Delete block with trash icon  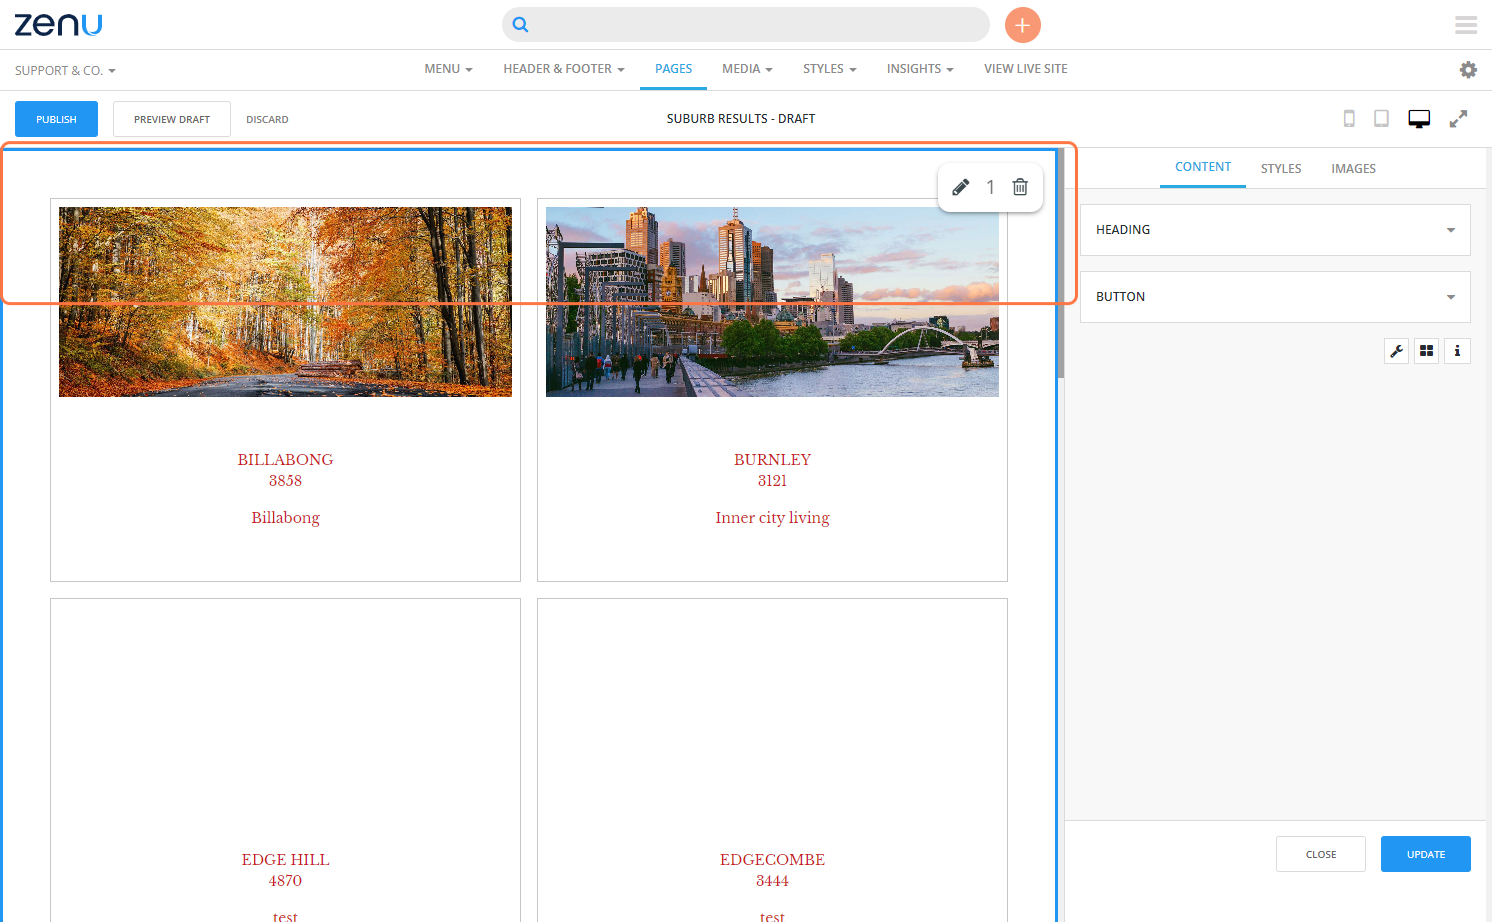(x=1020, y=187)
